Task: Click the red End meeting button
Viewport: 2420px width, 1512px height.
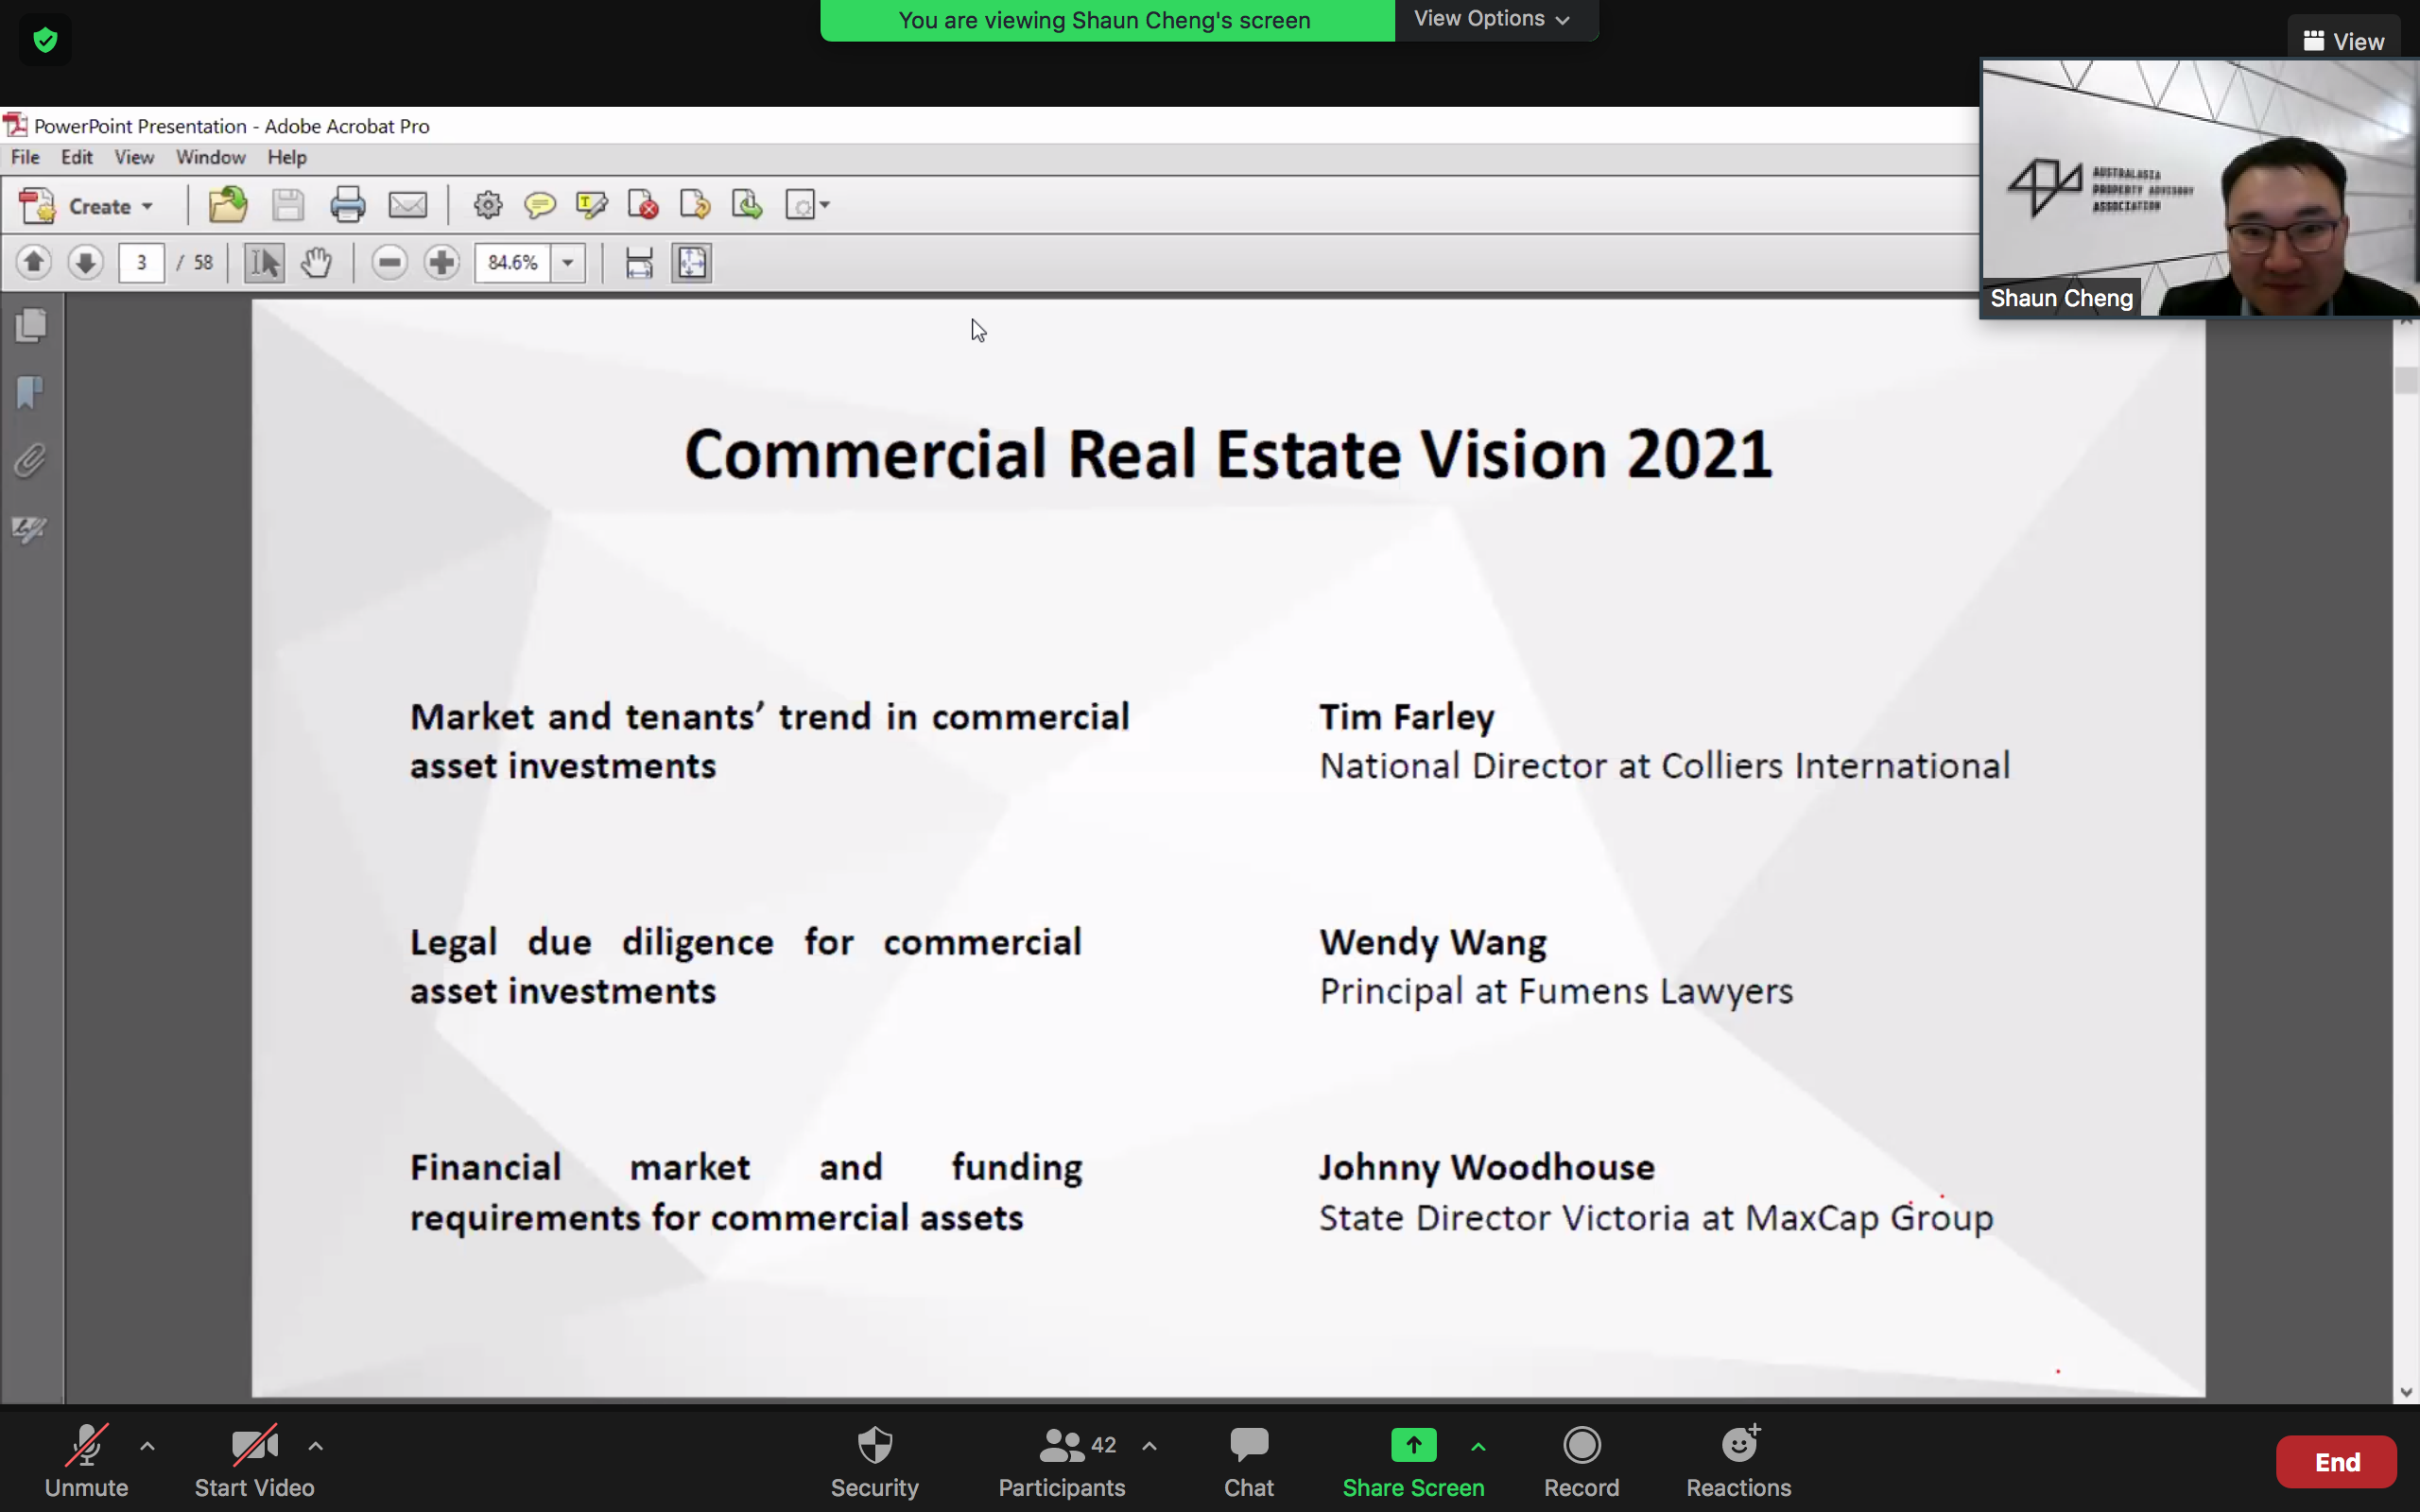Action: (x=2336, y=1462)
